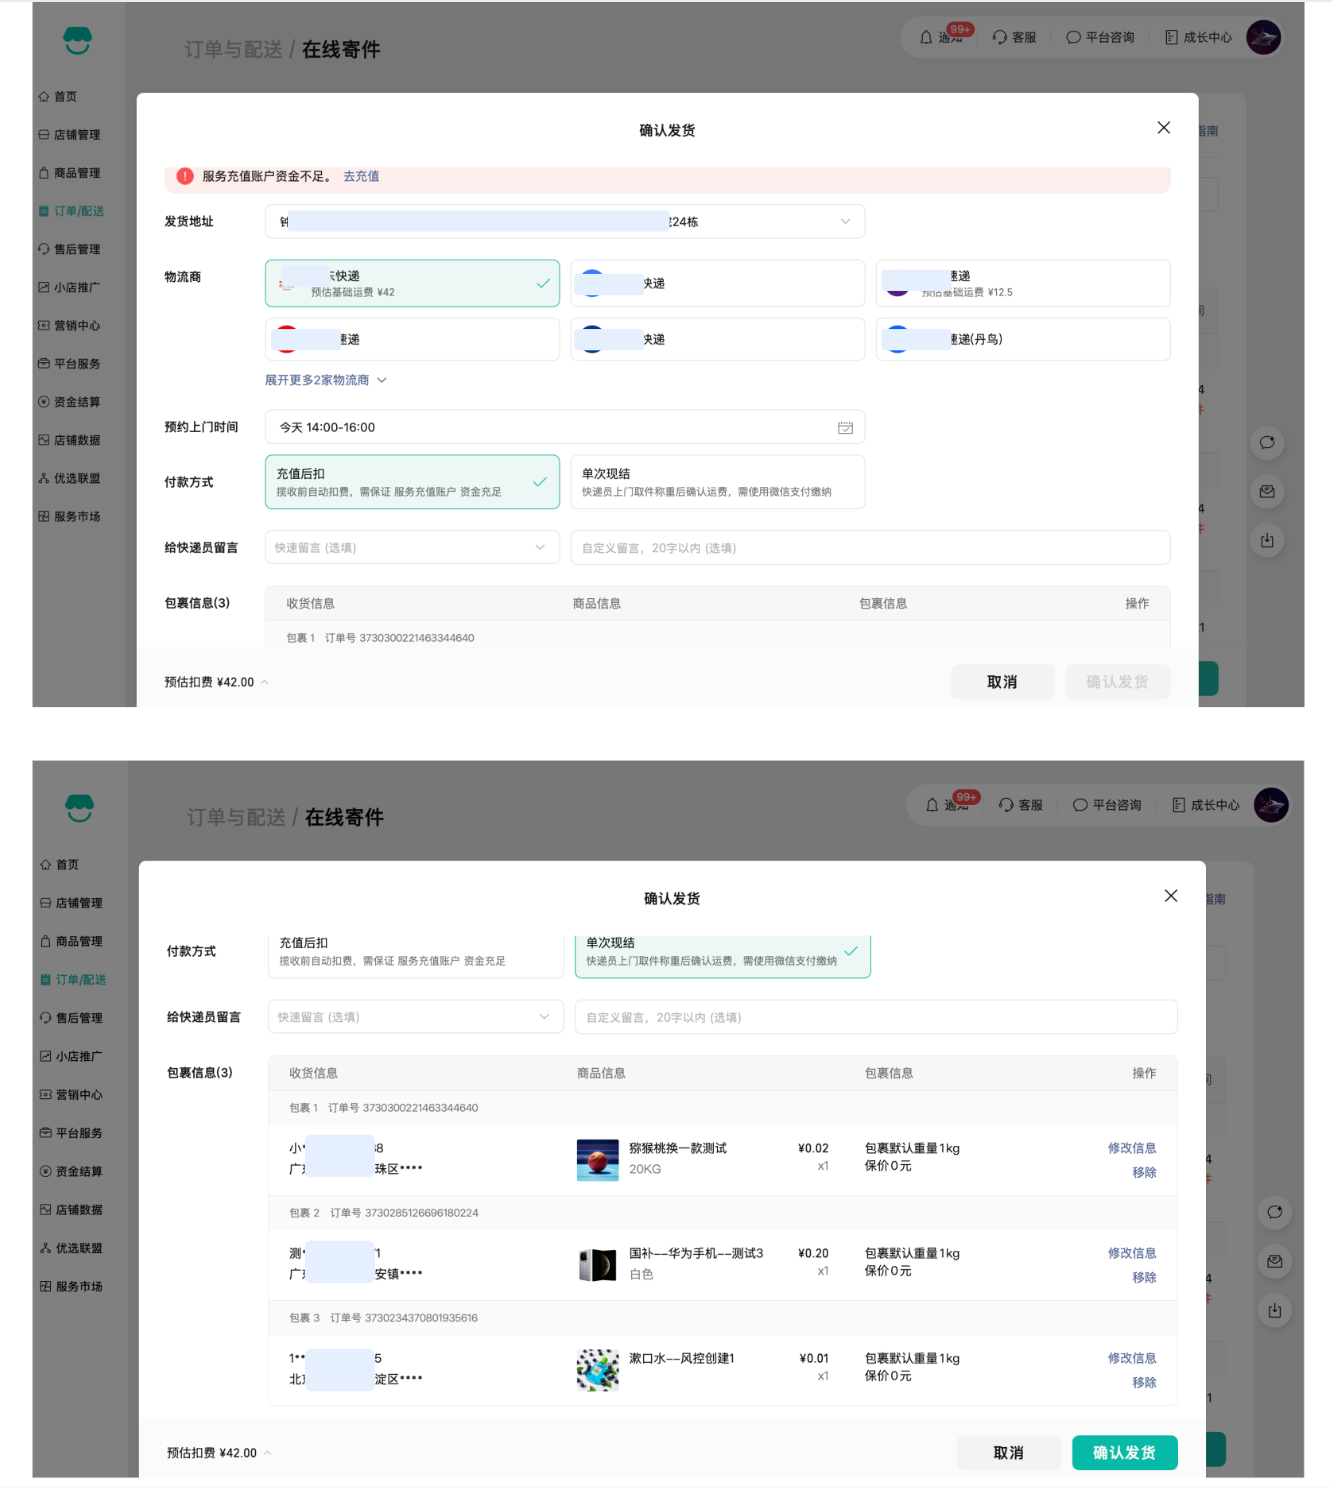Select the logistics option priced ¥12.5

1022,283
